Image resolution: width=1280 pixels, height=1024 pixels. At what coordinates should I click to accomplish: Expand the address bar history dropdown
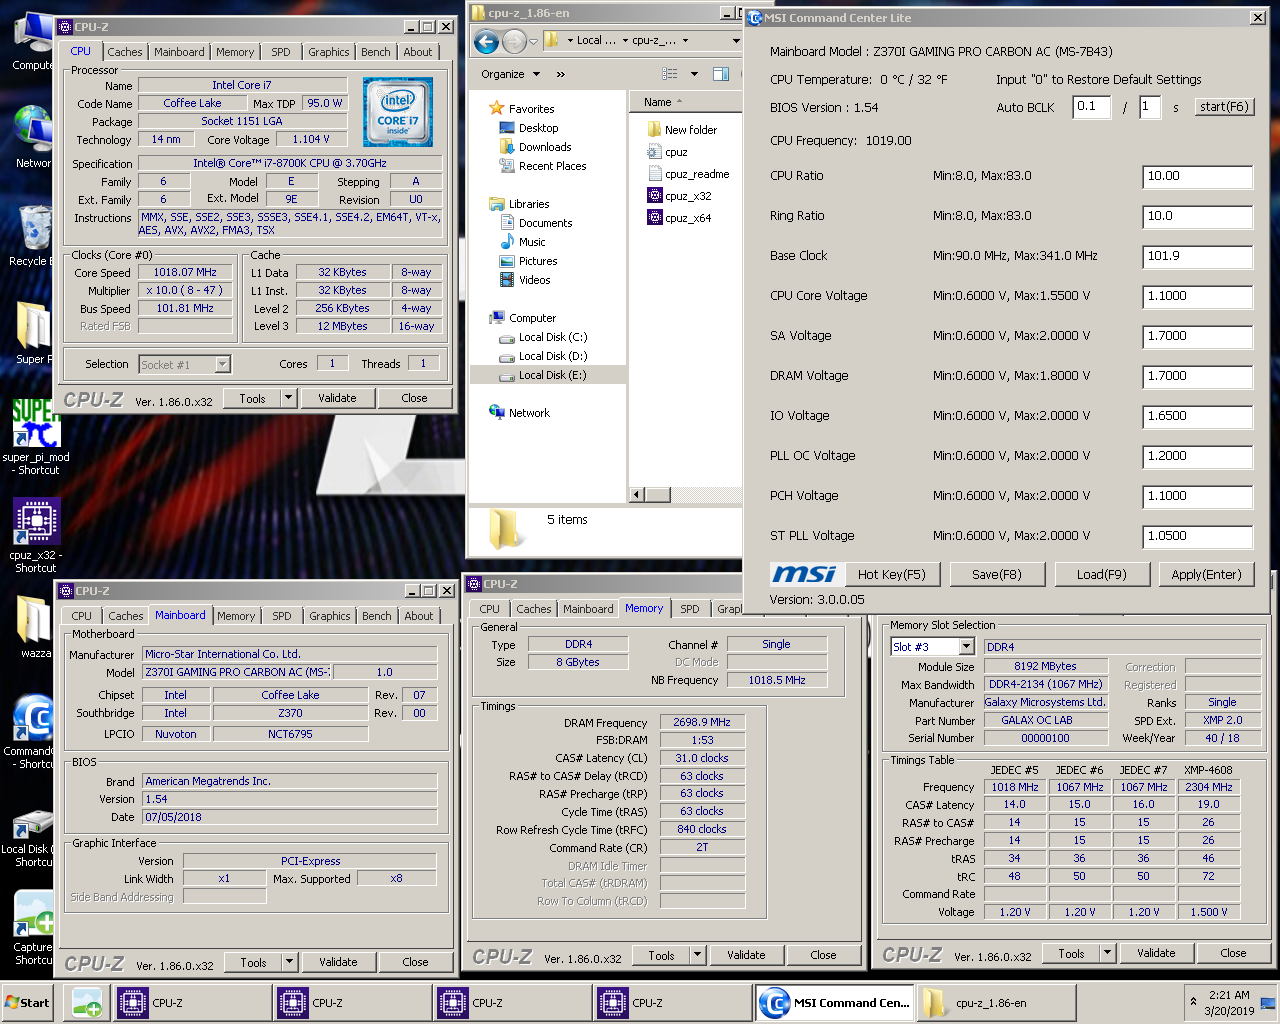[736, 41]
